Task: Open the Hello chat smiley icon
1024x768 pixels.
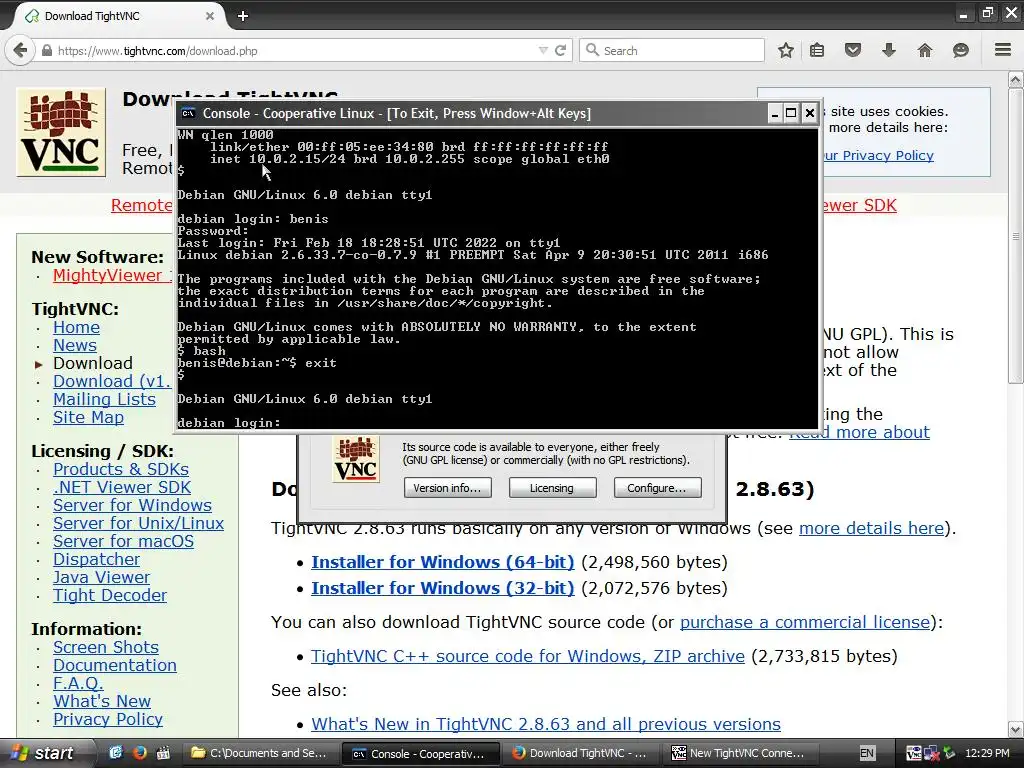Action: [961, 50]
